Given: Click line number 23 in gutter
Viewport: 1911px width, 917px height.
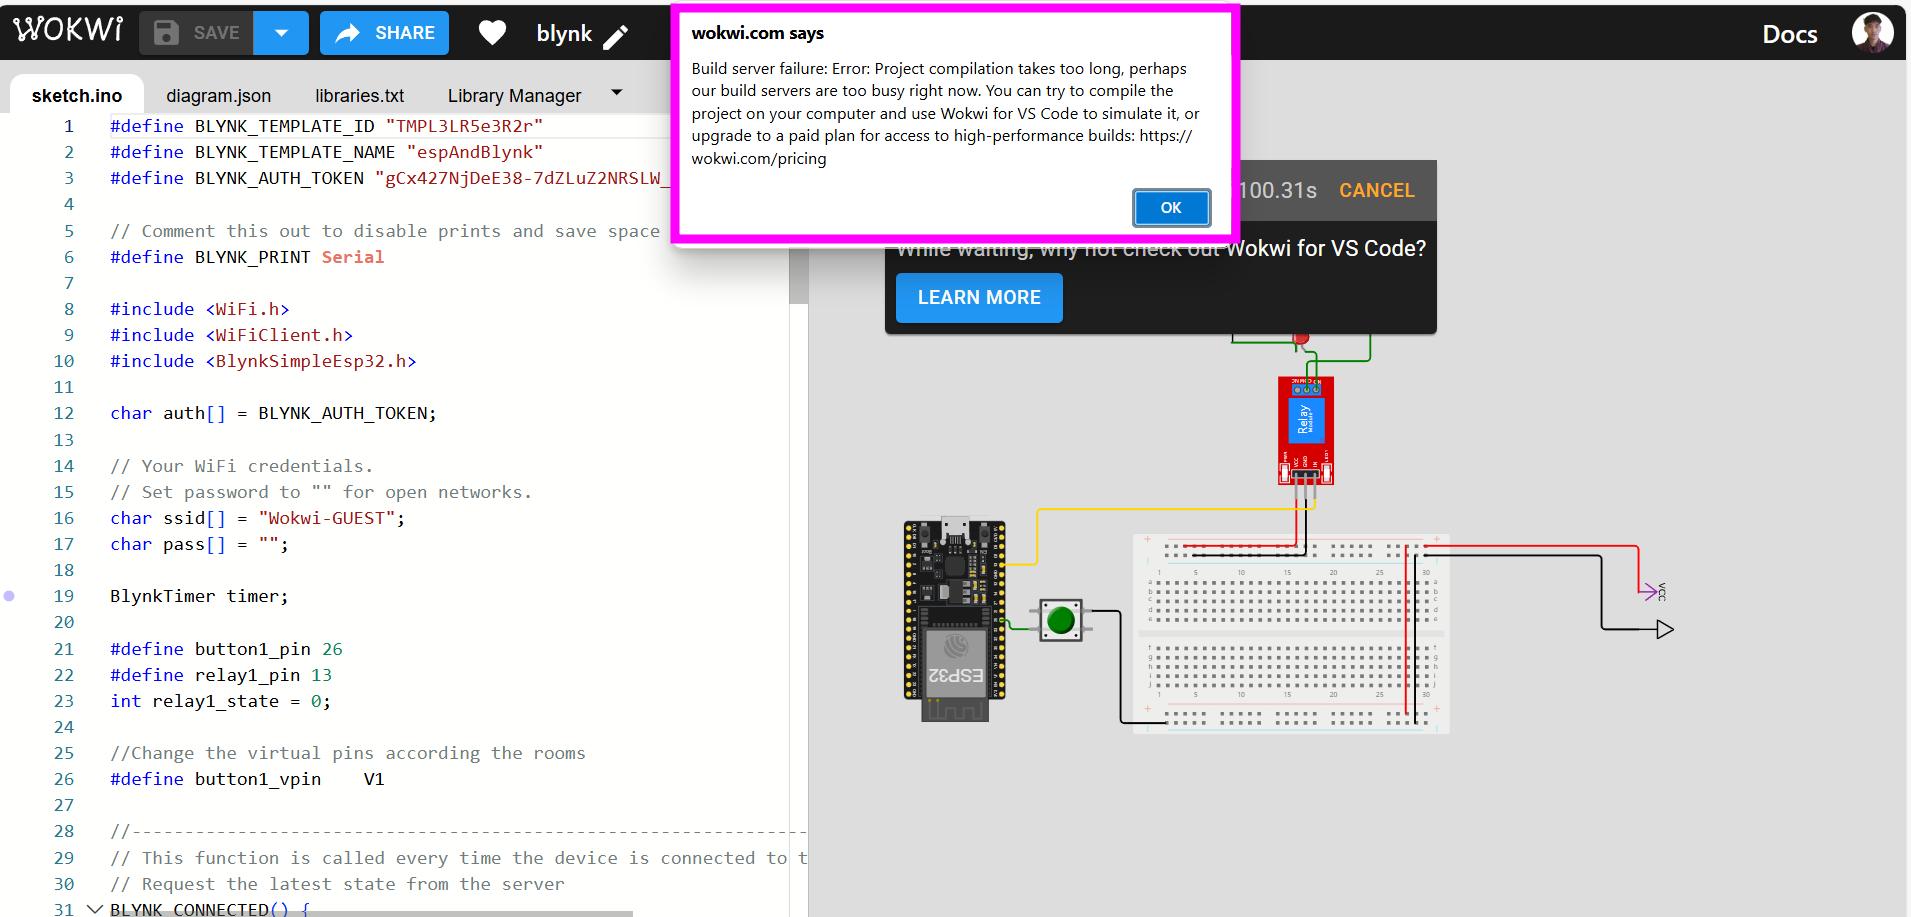Looking at the screenshot, I should (x=64, y=701).
